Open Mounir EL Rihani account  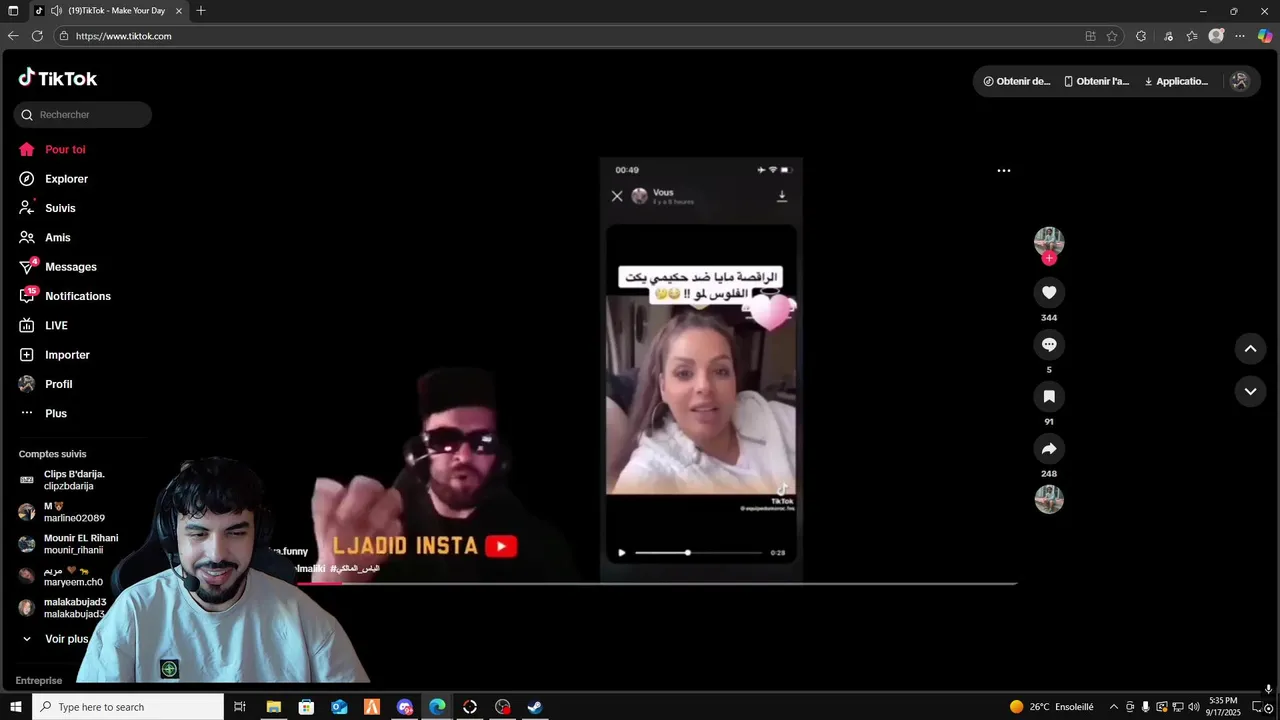point(68,544)
